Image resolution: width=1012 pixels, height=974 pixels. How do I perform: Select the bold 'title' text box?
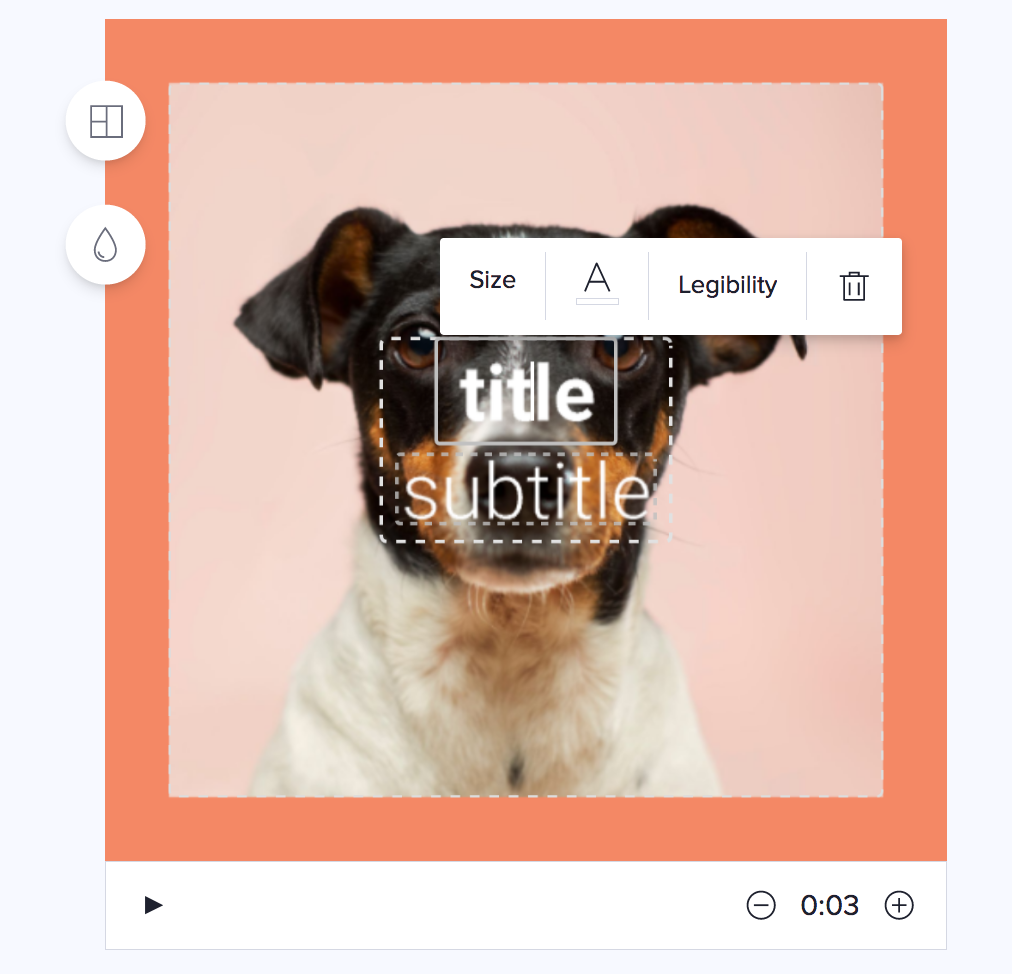(x=527, y=392)
